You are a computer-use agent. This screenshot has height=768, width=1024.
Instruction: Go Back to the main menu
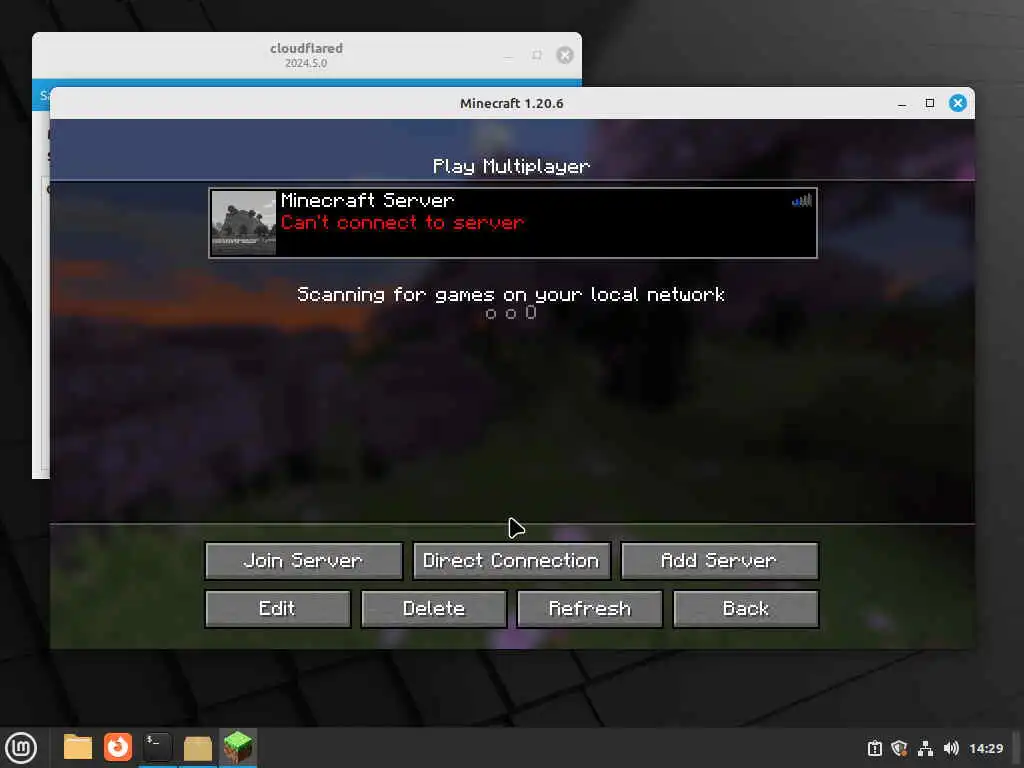pyautogui.click(x=746, y=609)
